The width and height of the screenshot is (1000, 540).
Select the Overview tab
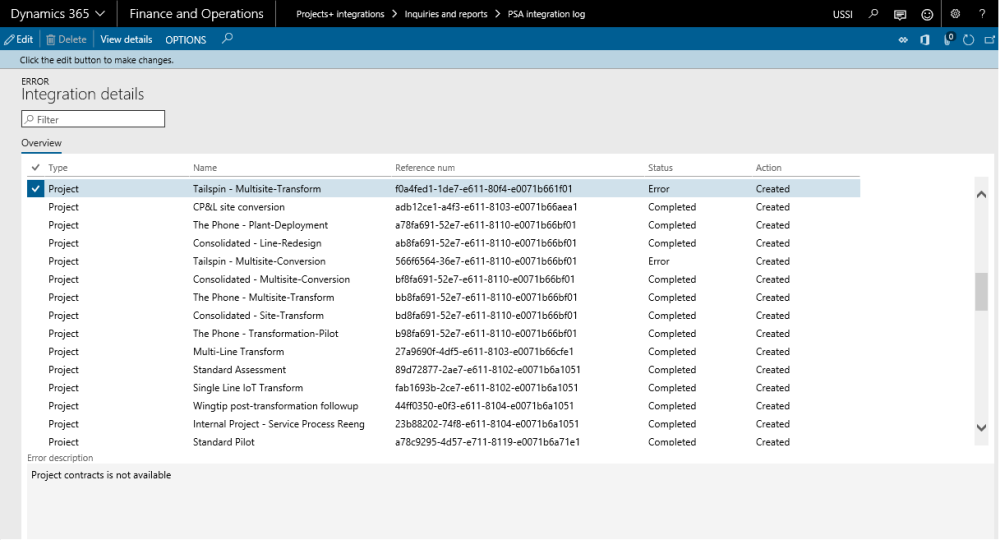[x=41, y=143]
